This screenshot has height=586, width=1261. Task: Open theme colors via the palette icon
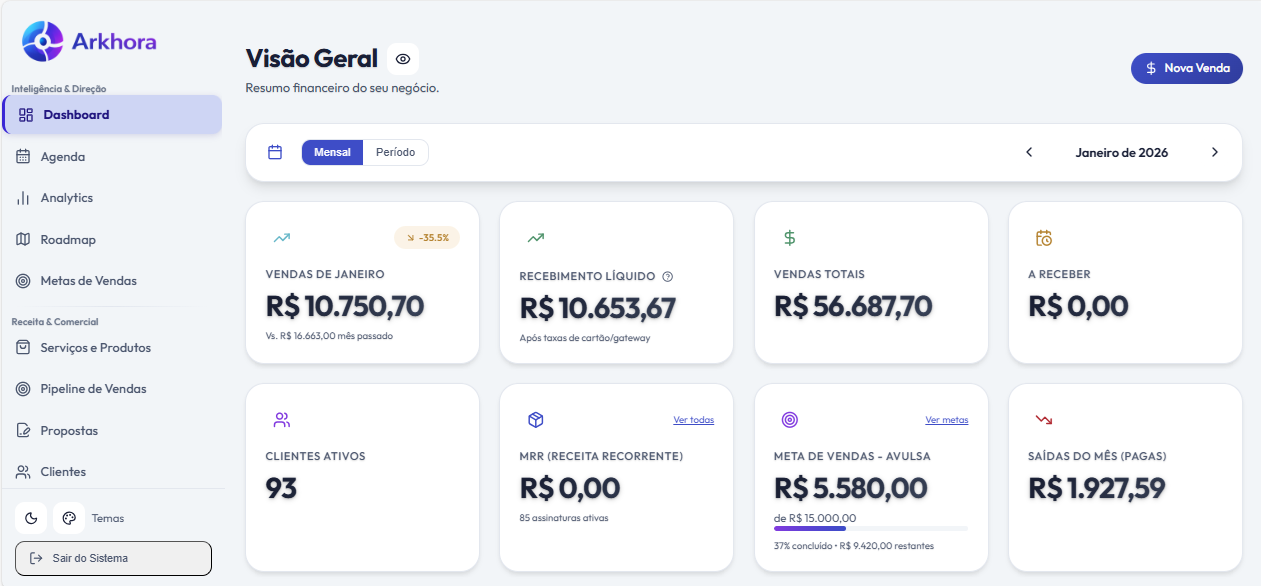coord(68,518)
